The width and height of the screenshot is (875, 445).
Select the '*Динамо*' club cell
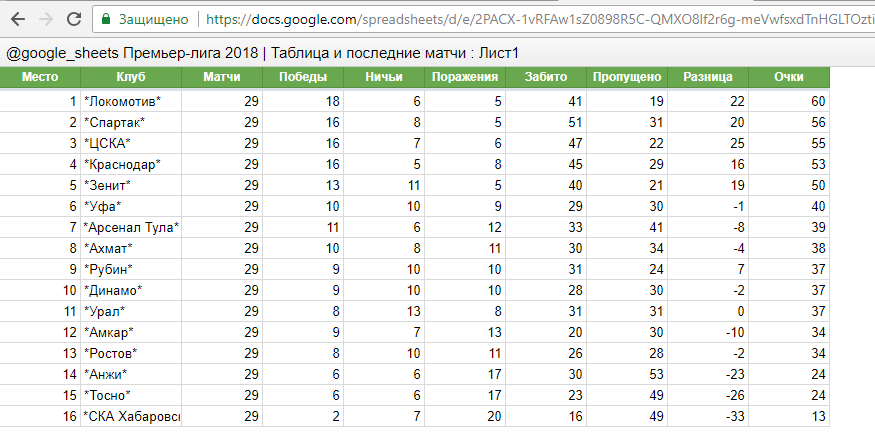[131, 290]
